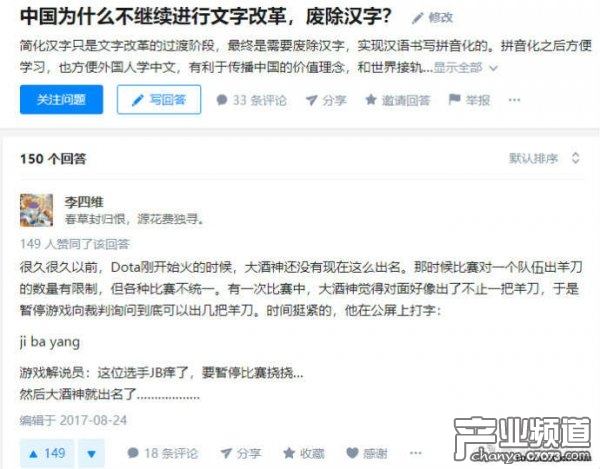The width and height of the screenshot is (600, 469).
Task: Click the author name 李四维
Action: point(84,202)
